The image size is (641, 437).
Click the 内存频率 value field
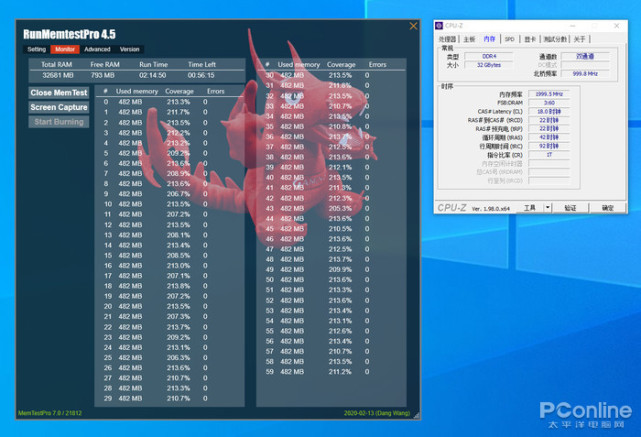[549, 94]
